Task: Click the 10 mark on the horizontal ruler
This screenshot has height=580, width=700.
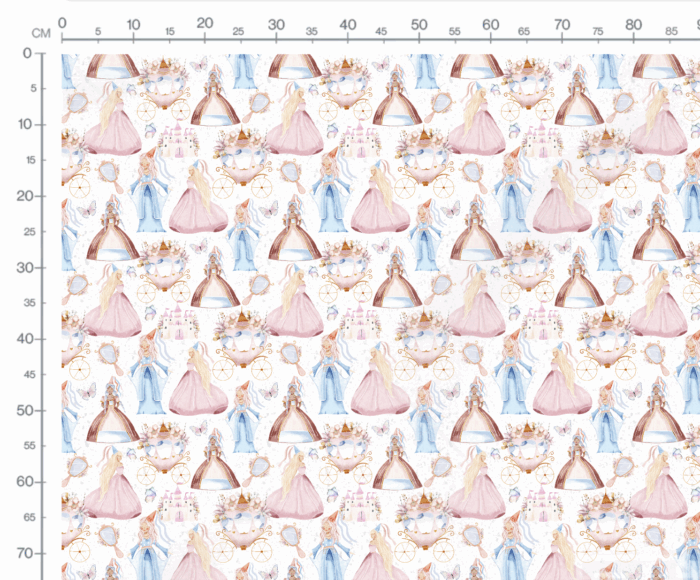Action: click(133, 25)
